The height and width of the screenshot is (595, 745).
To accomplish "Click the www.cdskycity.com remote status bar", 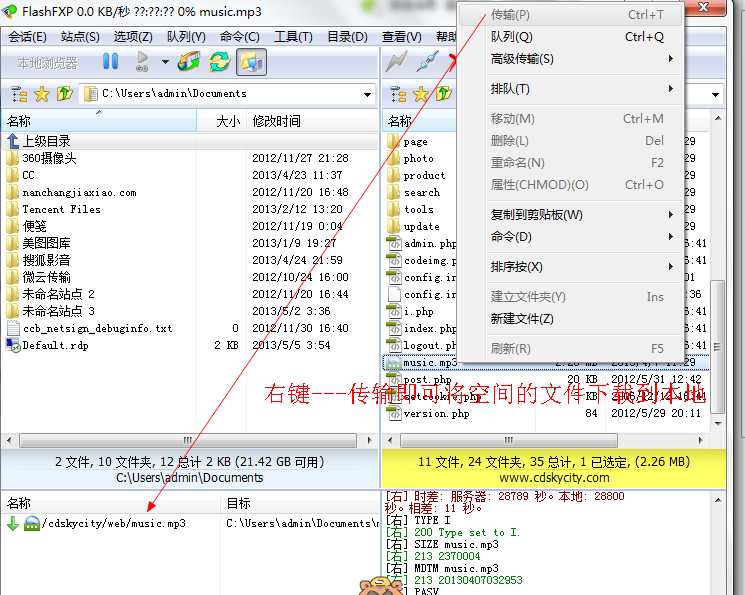I will coord(554,478).
